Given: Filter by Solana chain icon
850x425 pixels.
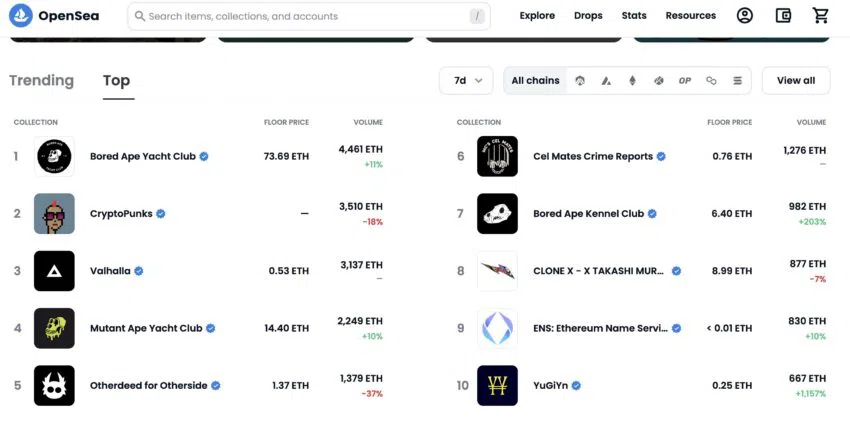Looking at the screenshot, I should 737,81.
